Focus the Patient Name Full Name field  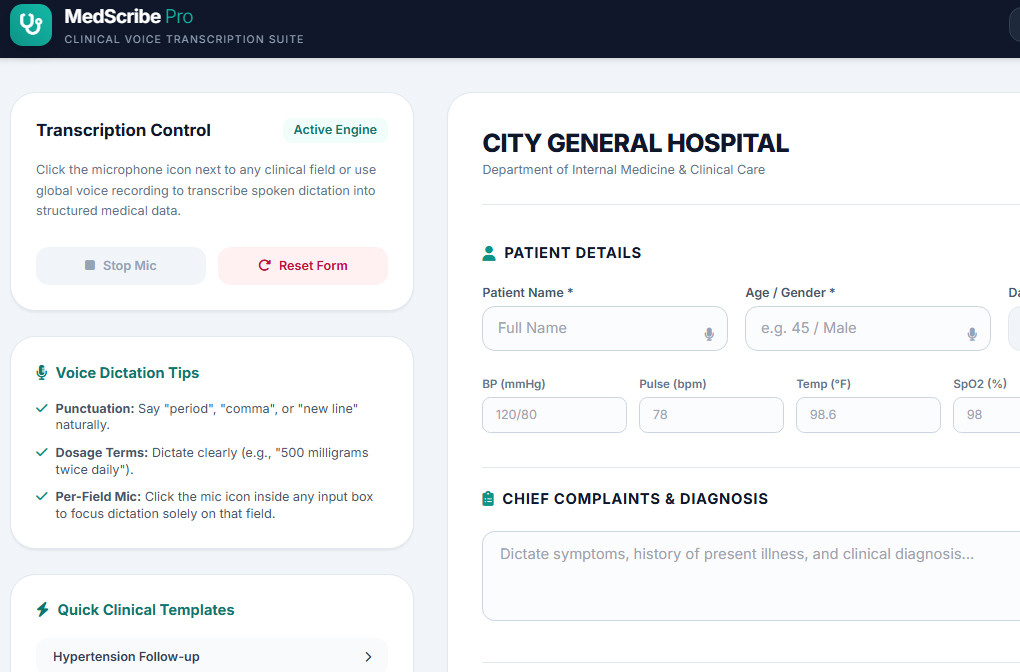605,329
